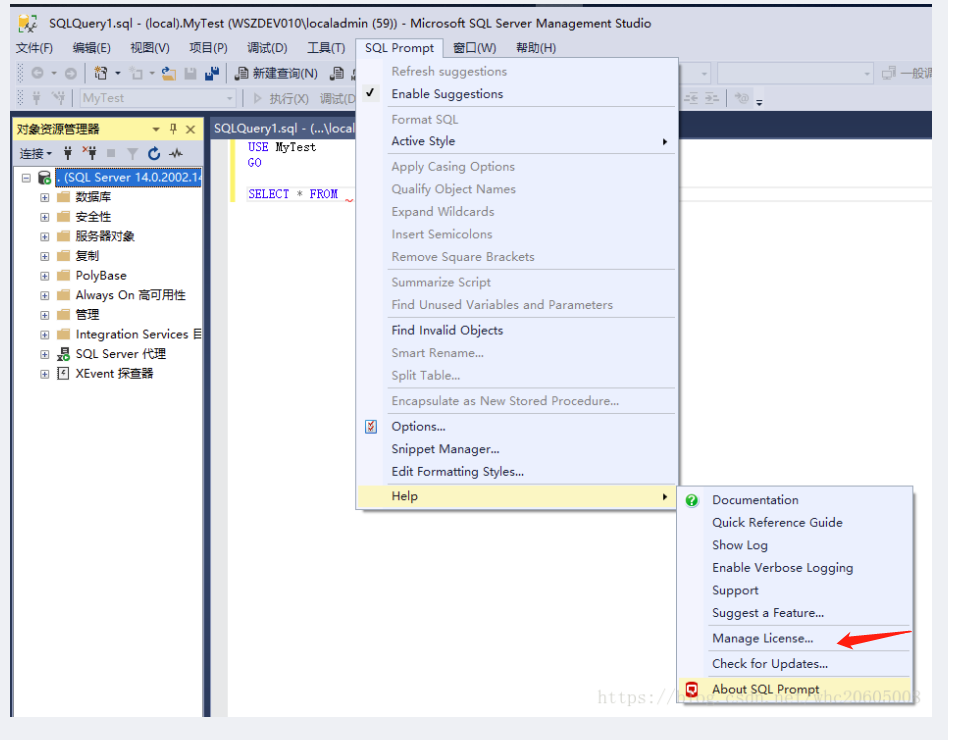The image size is (953, 740).
Task: Select Check for Updates option
Action: 768,663
